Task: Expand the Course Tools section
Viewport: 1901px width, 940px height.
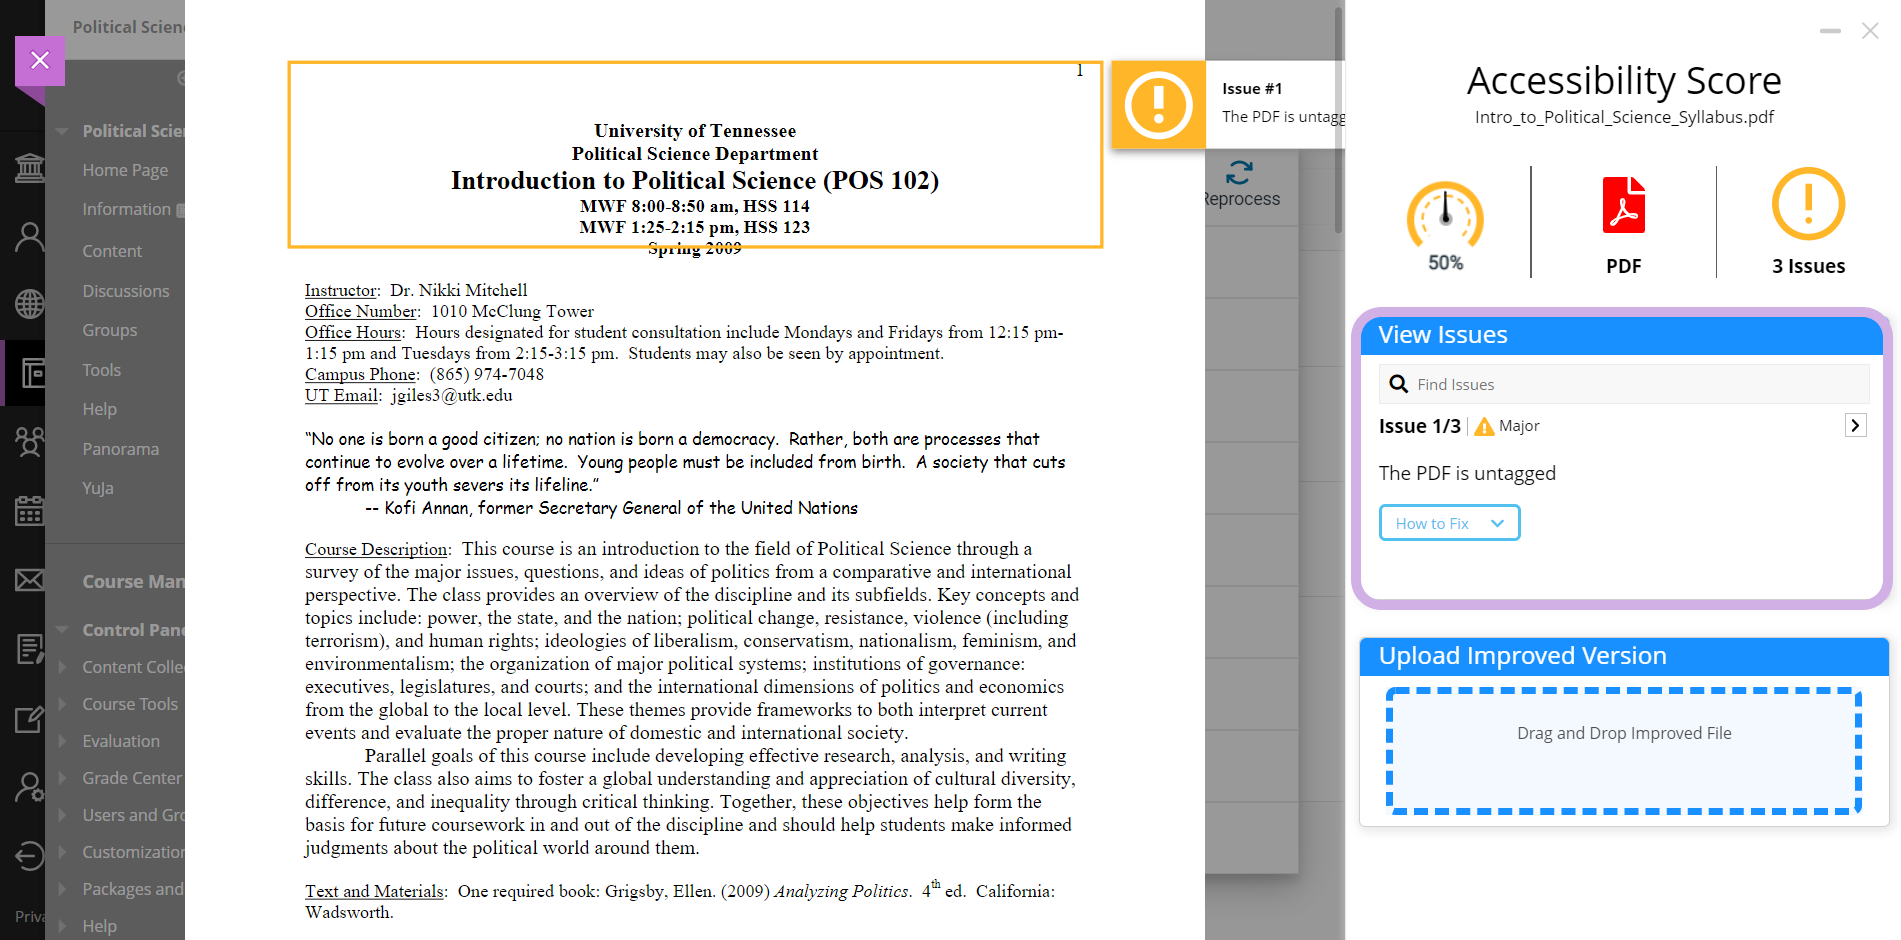Action: click(62, 704)
